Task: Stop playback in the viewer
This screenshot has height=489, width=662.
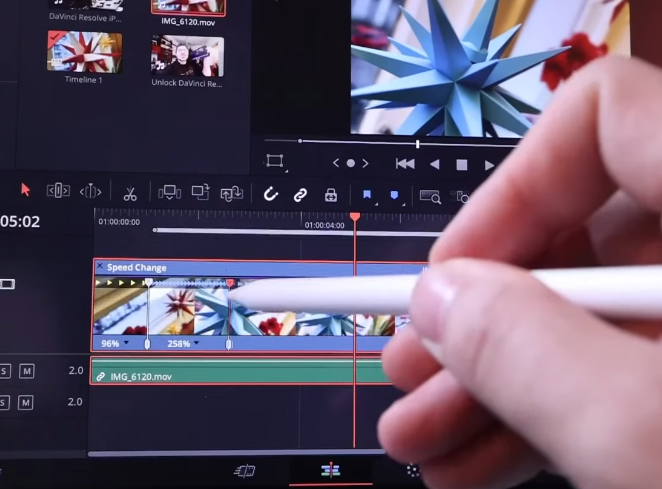Action: pos(462,165)
